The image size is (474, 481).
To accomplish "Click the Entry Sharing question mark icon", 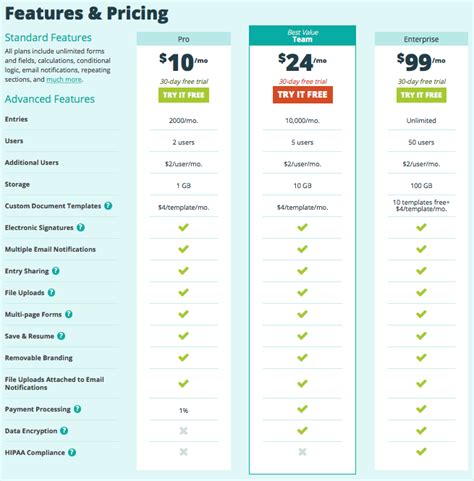I will 56,271.
